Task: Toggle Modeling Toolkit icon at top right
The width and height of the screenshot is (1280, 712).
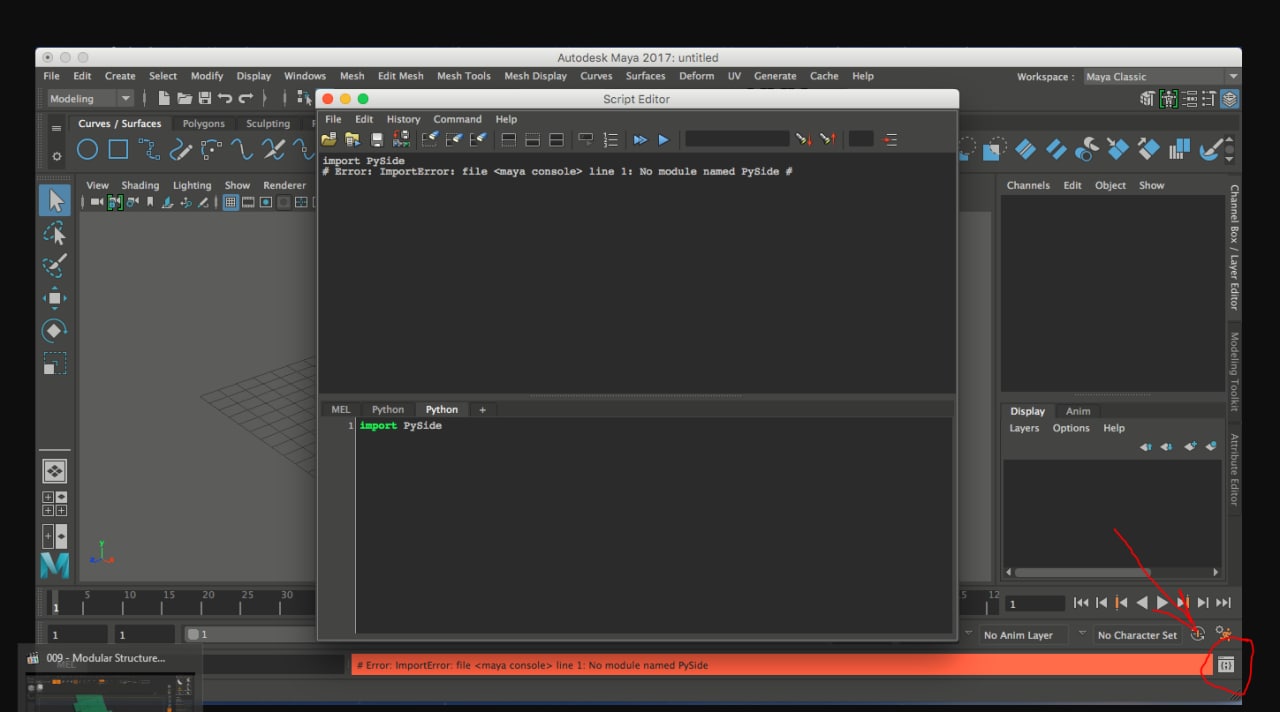Action: [x=1147, y=99]
